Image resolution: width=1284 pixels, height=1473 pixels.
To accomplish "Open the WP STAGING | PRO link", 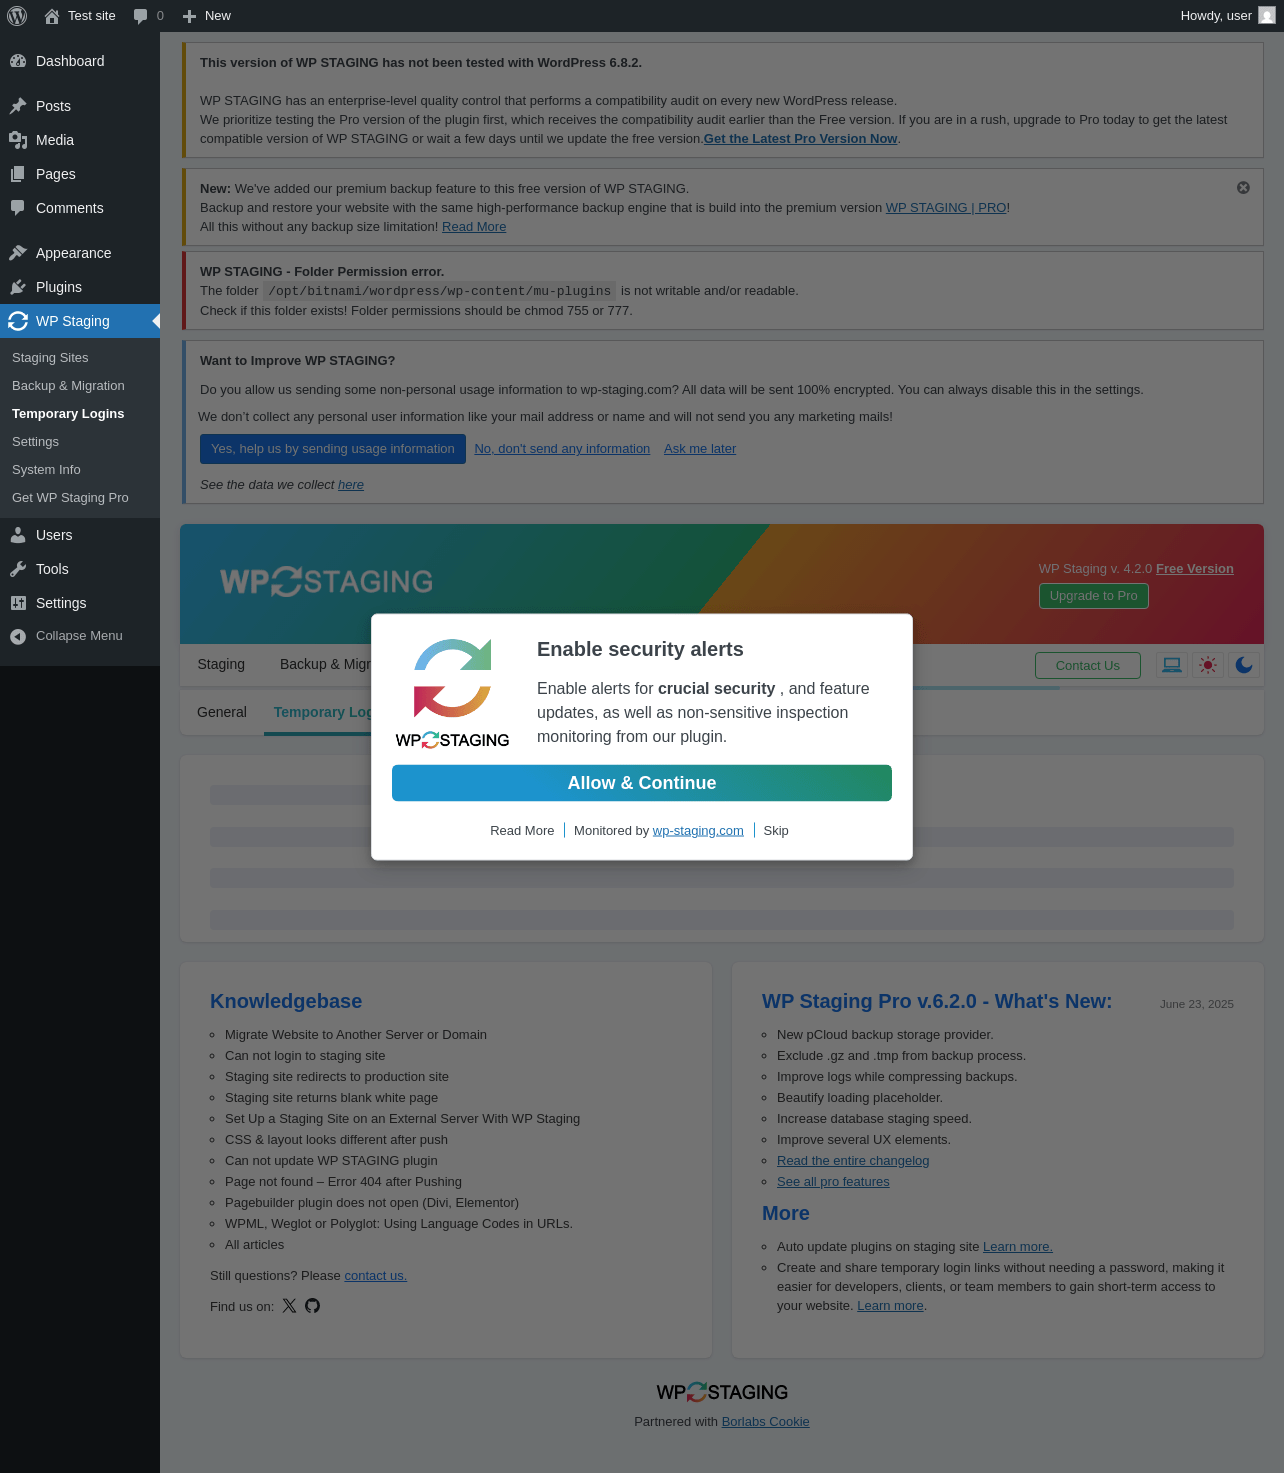I will pos(946,208).
